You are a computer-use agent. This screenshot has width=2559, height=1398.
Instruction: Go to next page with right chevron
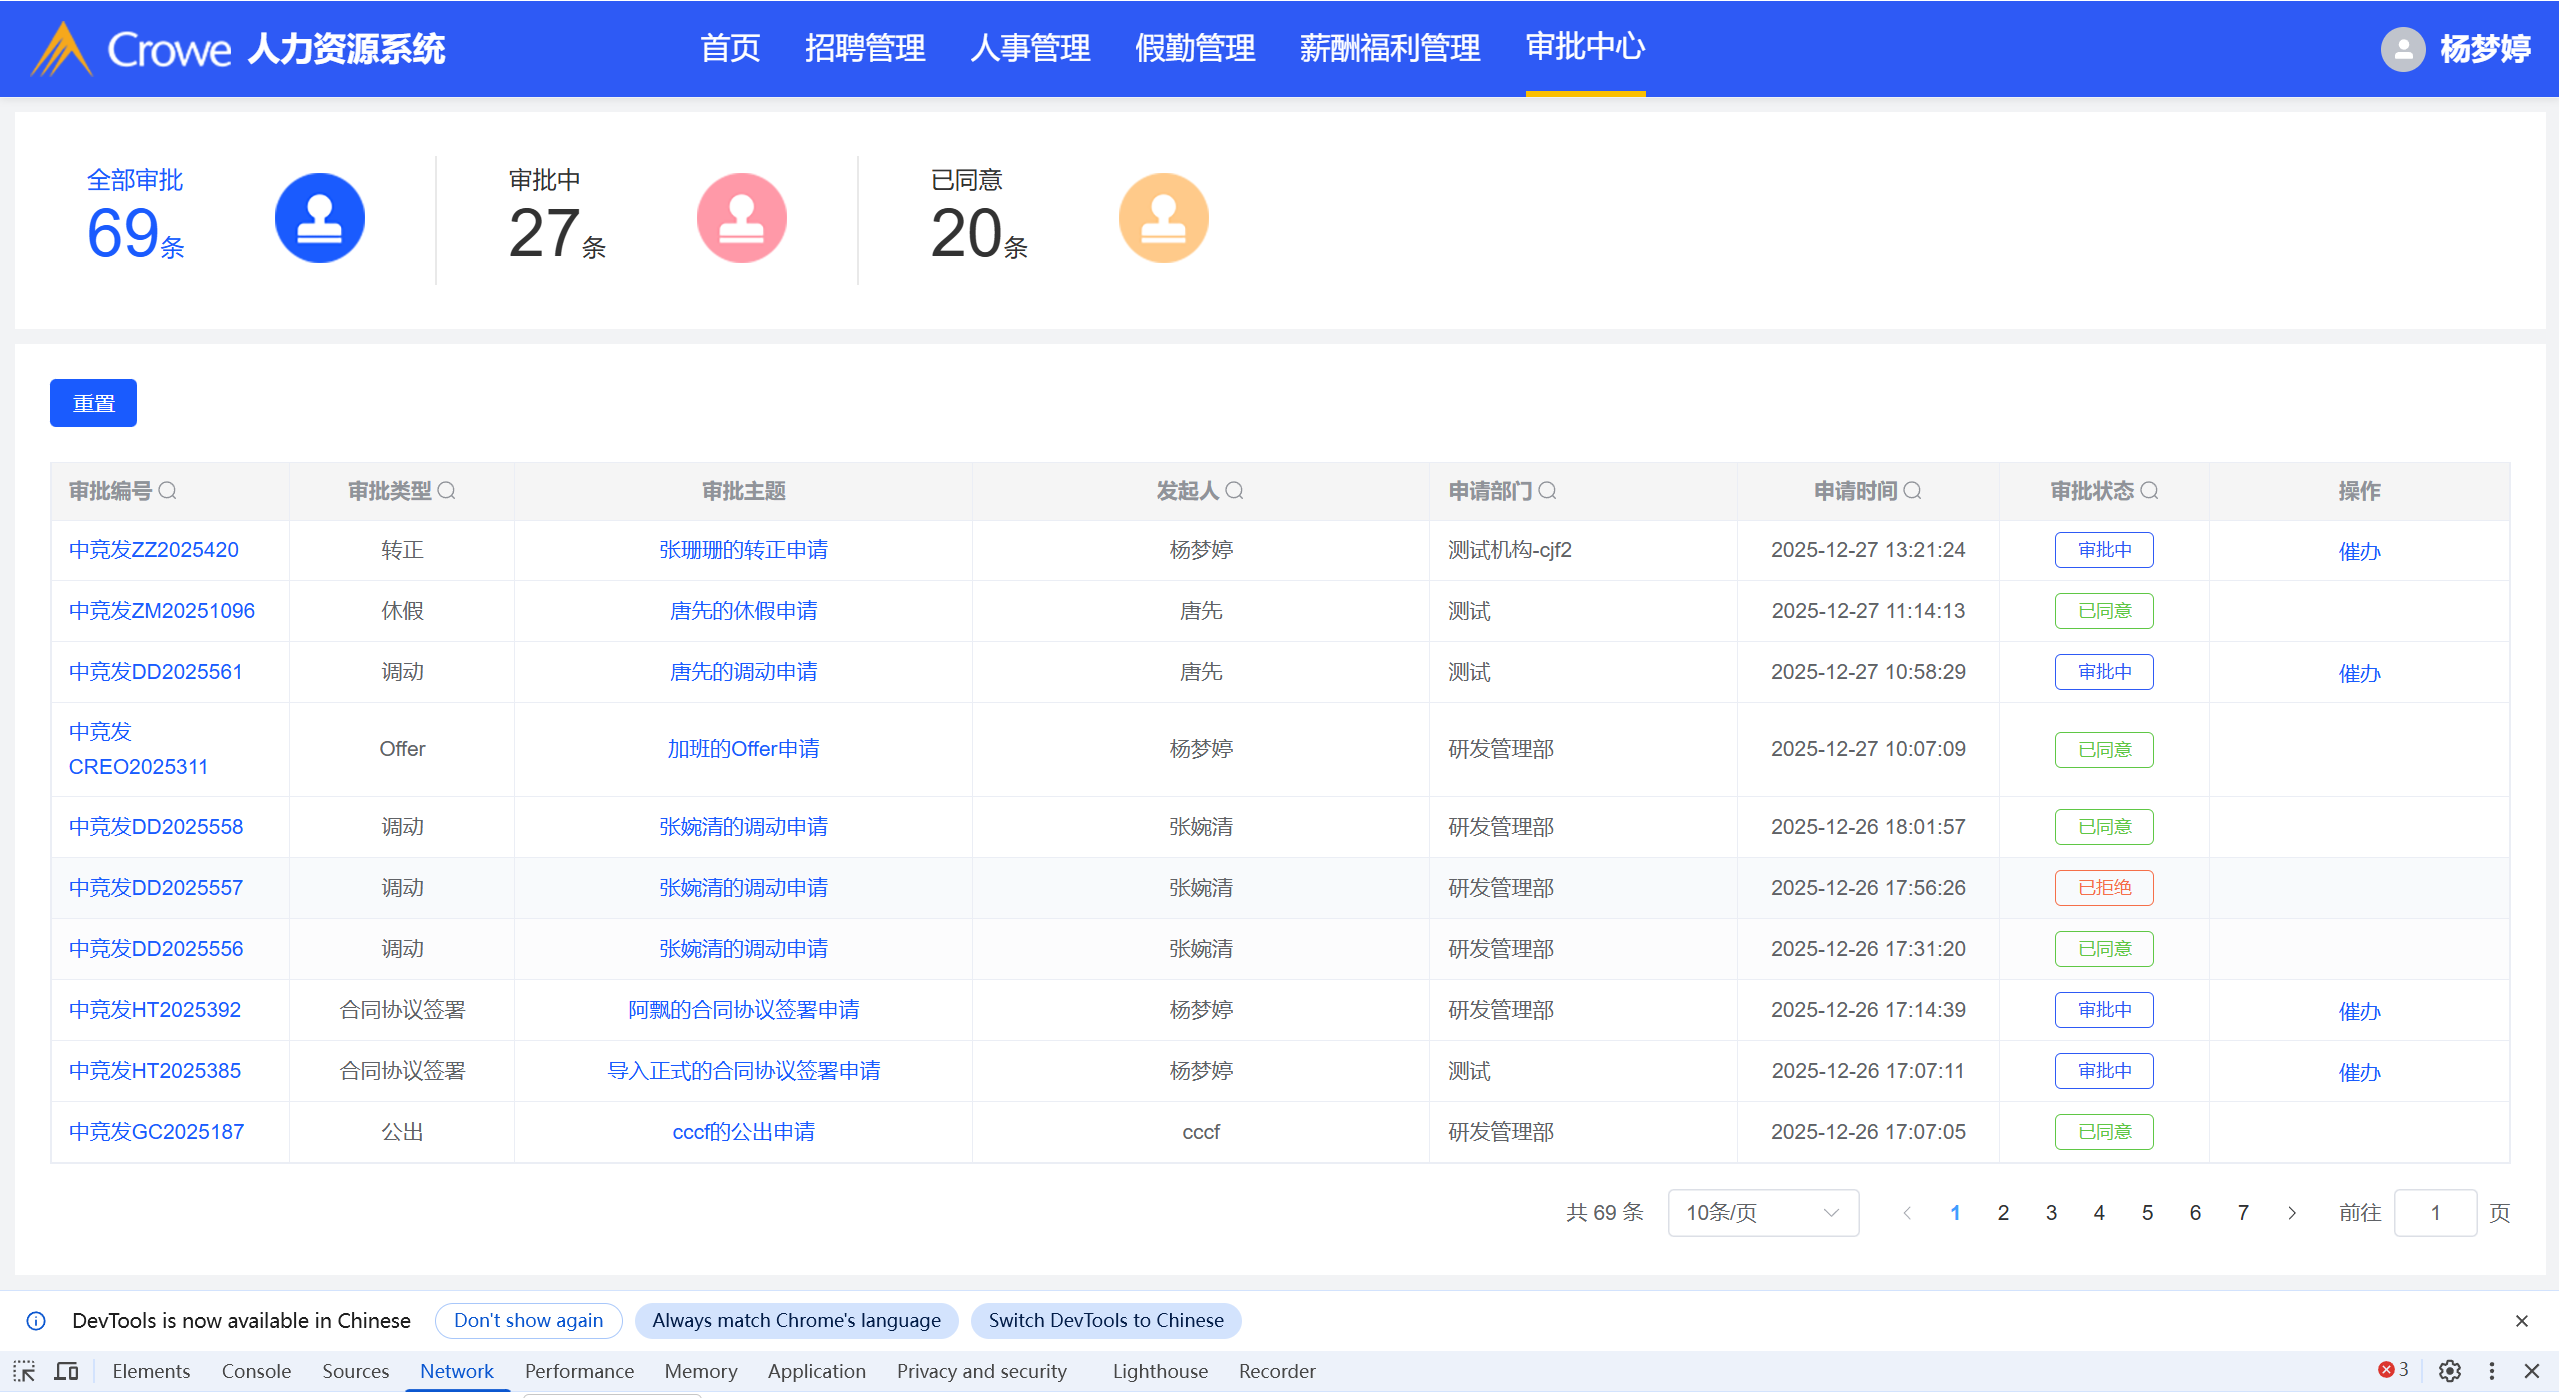(x=2292, y=1213)
